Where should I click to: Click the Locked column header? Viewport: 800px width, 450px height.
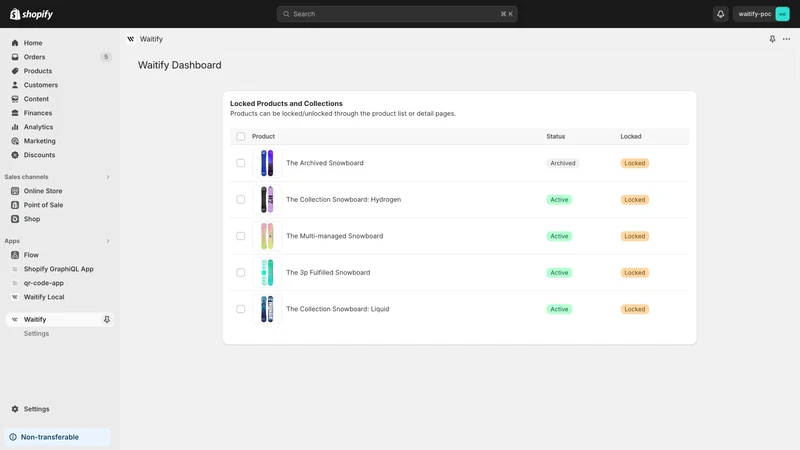coord(631,136)
